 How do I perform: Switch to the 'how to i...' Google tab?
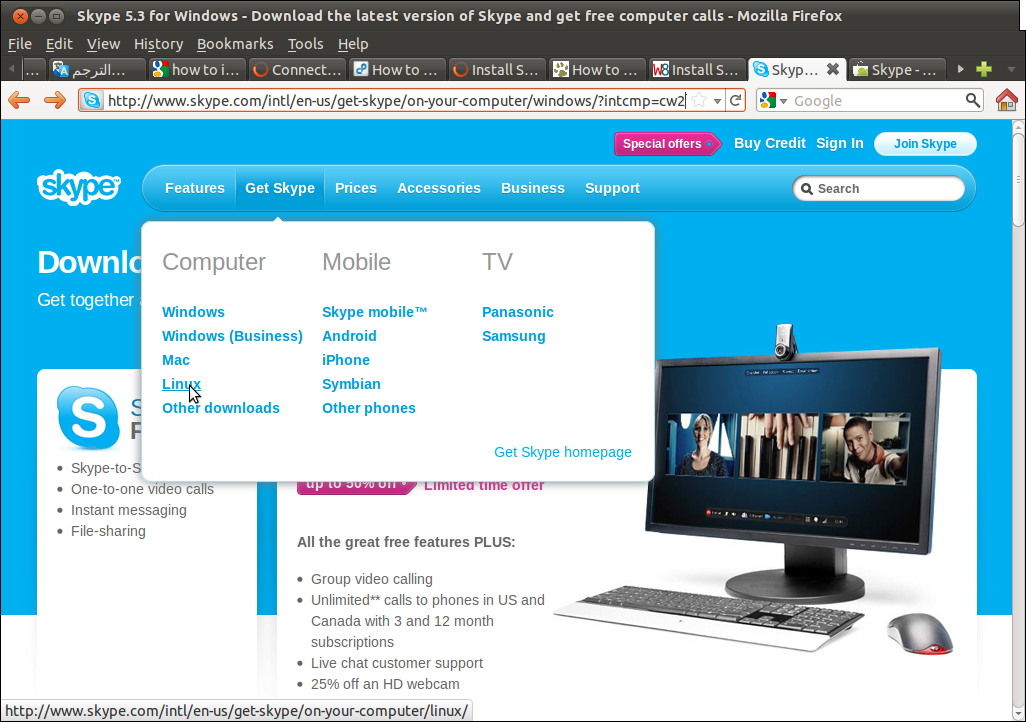click(x=197, y=69)
